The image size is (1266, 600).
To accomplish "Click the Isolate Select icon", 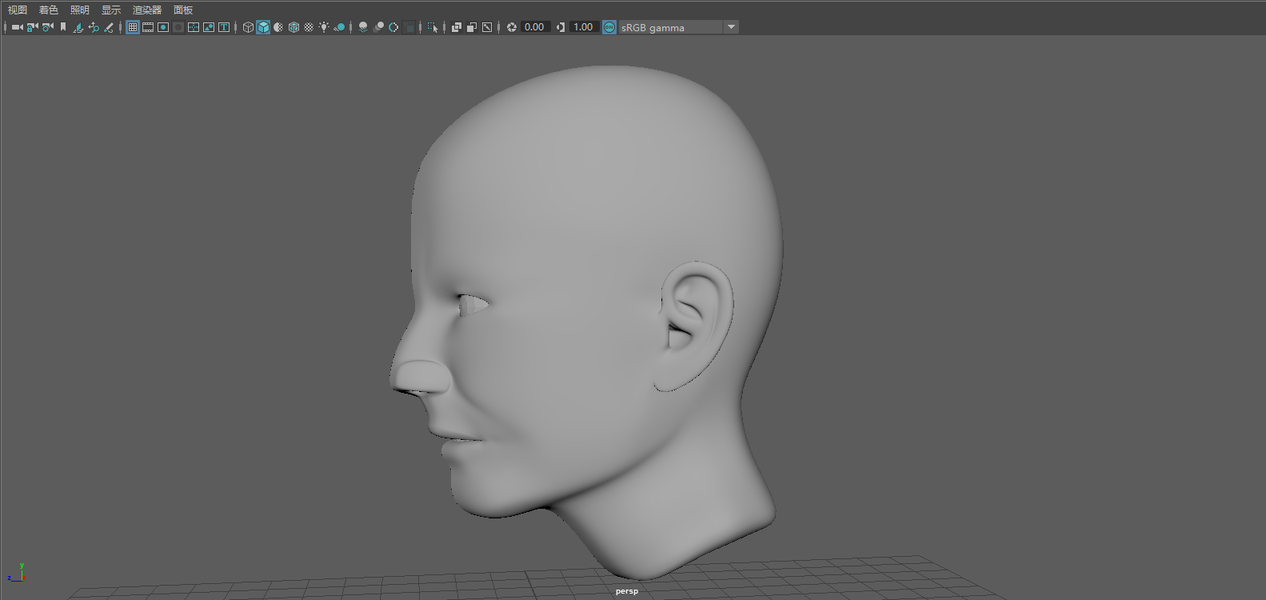I will pyautogui.click(x=432, y=27).
